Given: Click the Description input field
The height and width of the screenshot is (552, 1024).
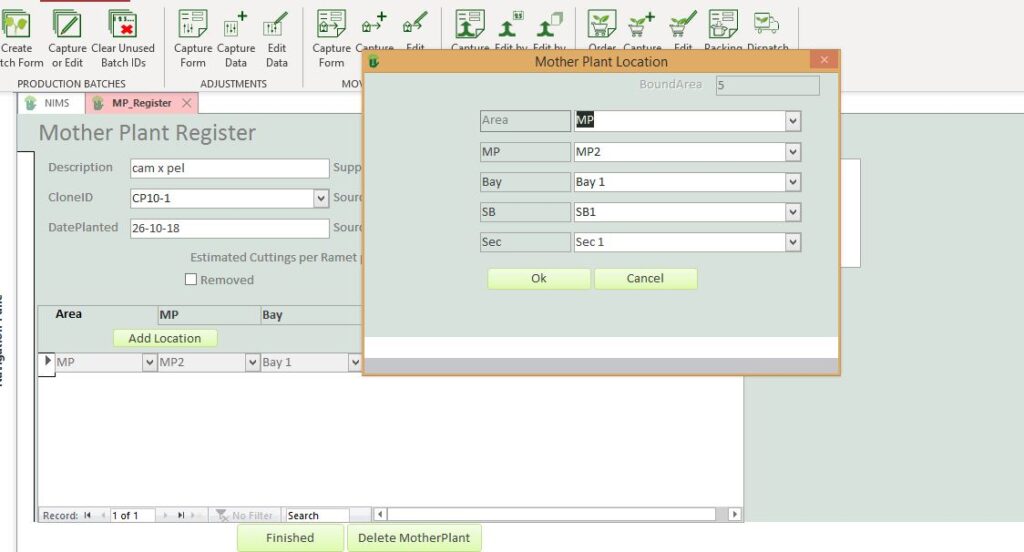Looking at the screenshot, I should [229, 169].
